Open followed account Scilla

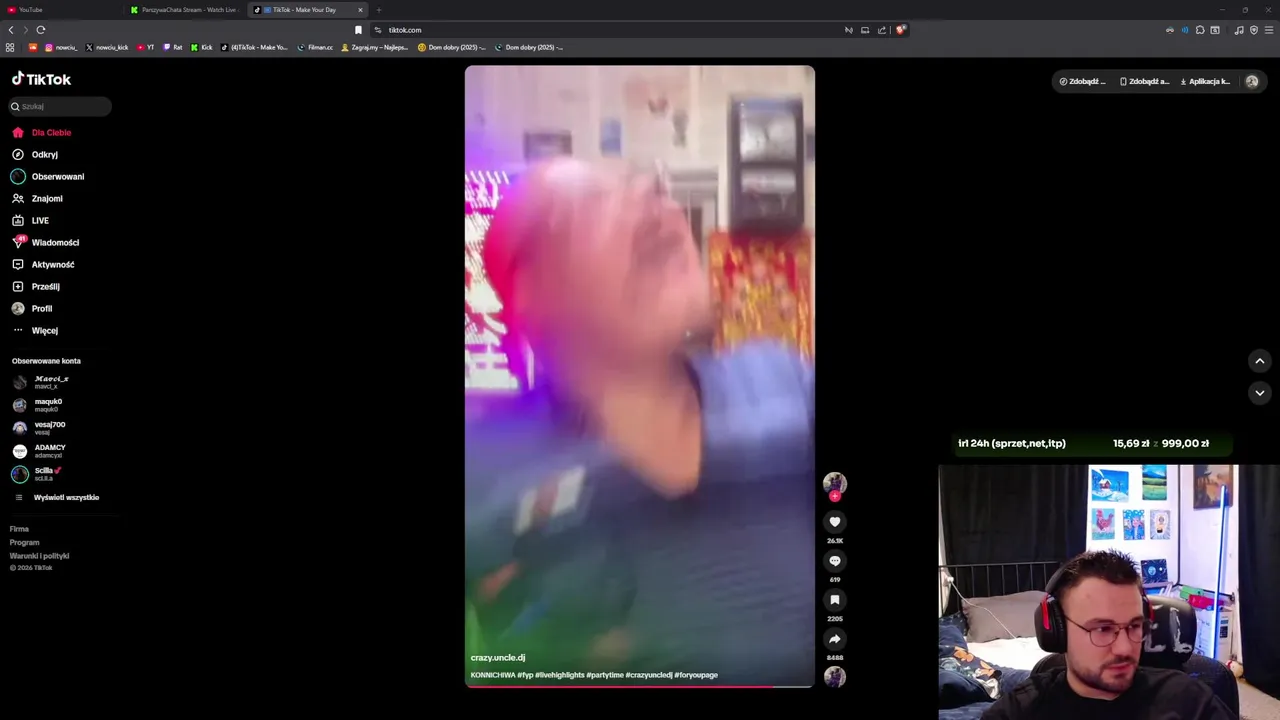[37, 474]
